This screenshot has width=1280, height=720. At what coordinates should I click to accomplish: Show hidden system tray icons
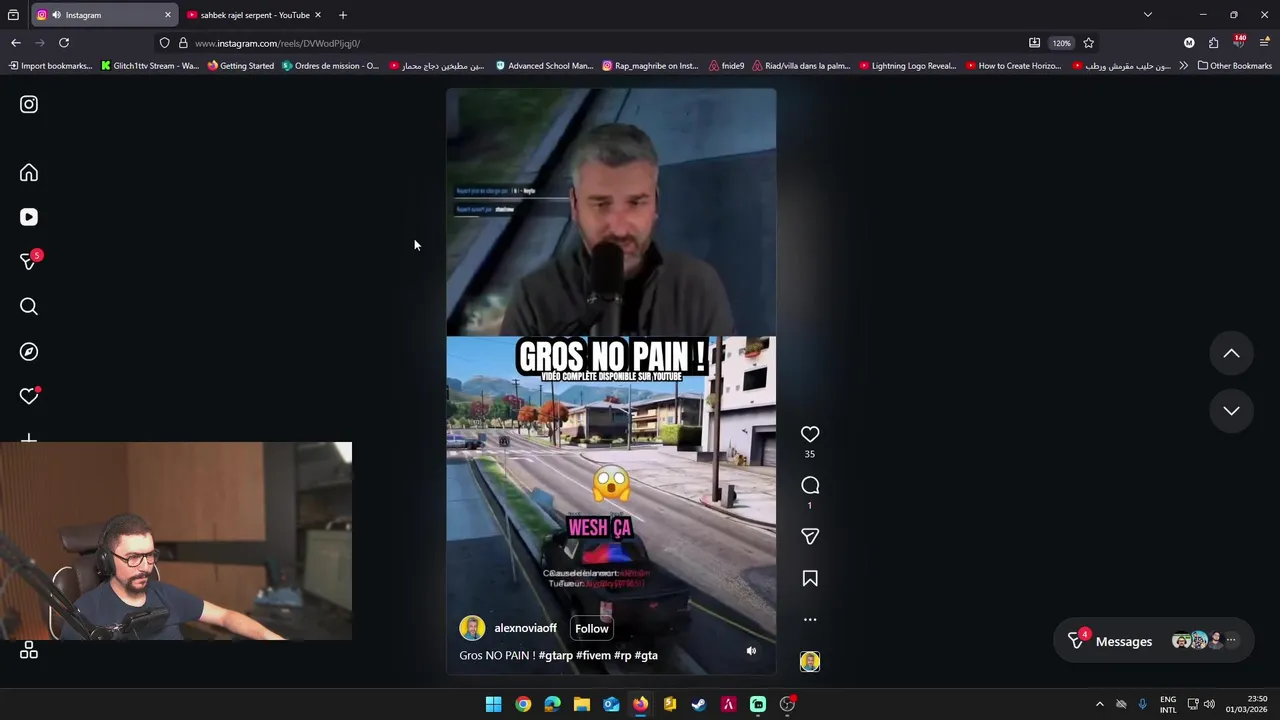point(1100,704)
